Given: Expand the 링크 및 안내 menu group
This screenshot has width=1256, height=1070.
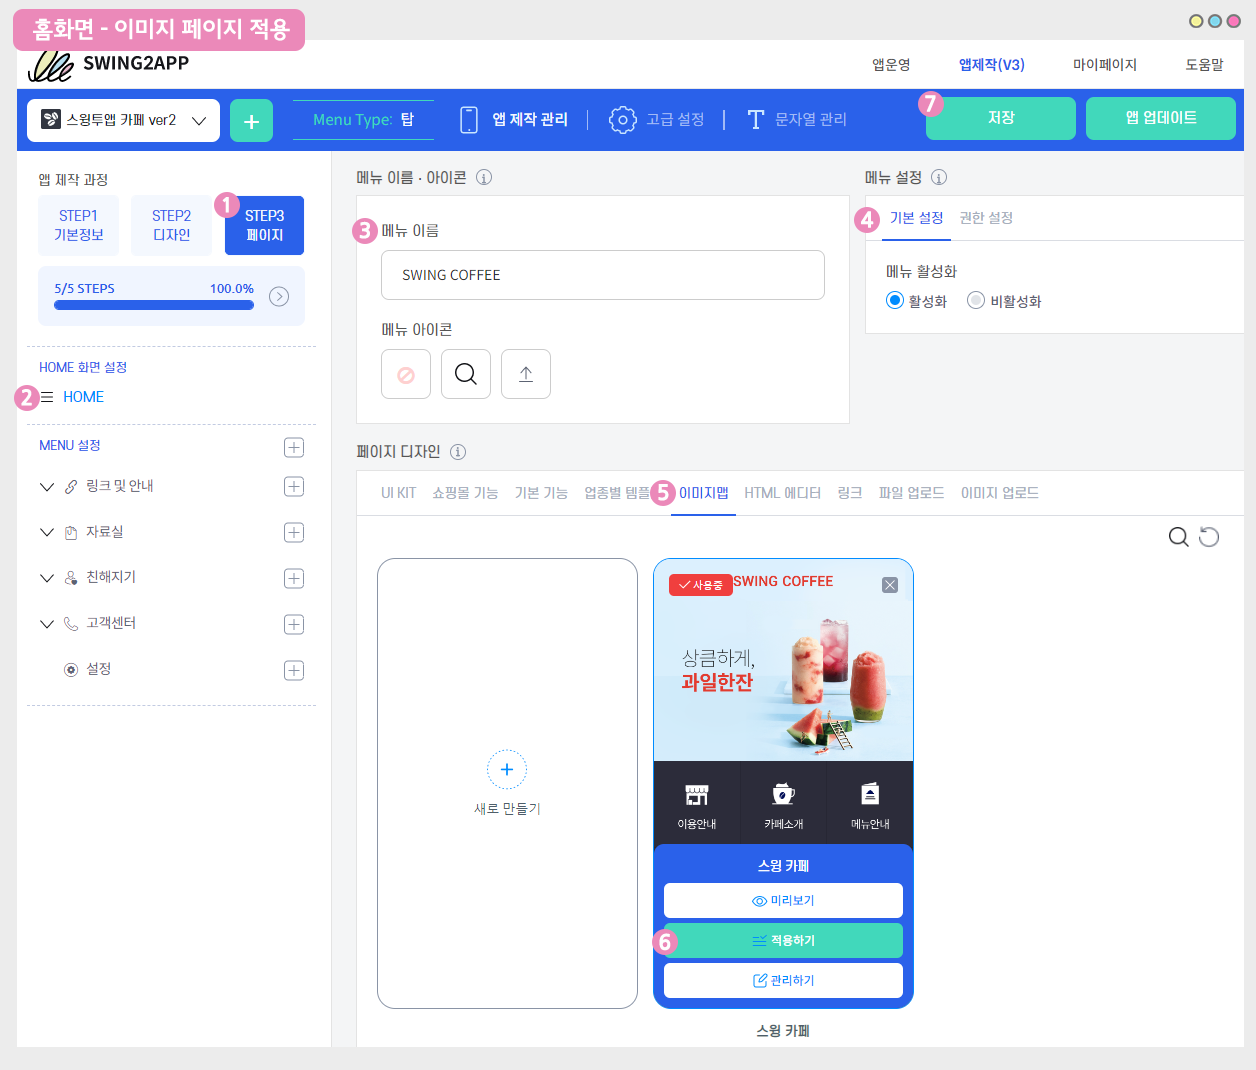Looking at the screenshot, I should [x=47, y=486].
